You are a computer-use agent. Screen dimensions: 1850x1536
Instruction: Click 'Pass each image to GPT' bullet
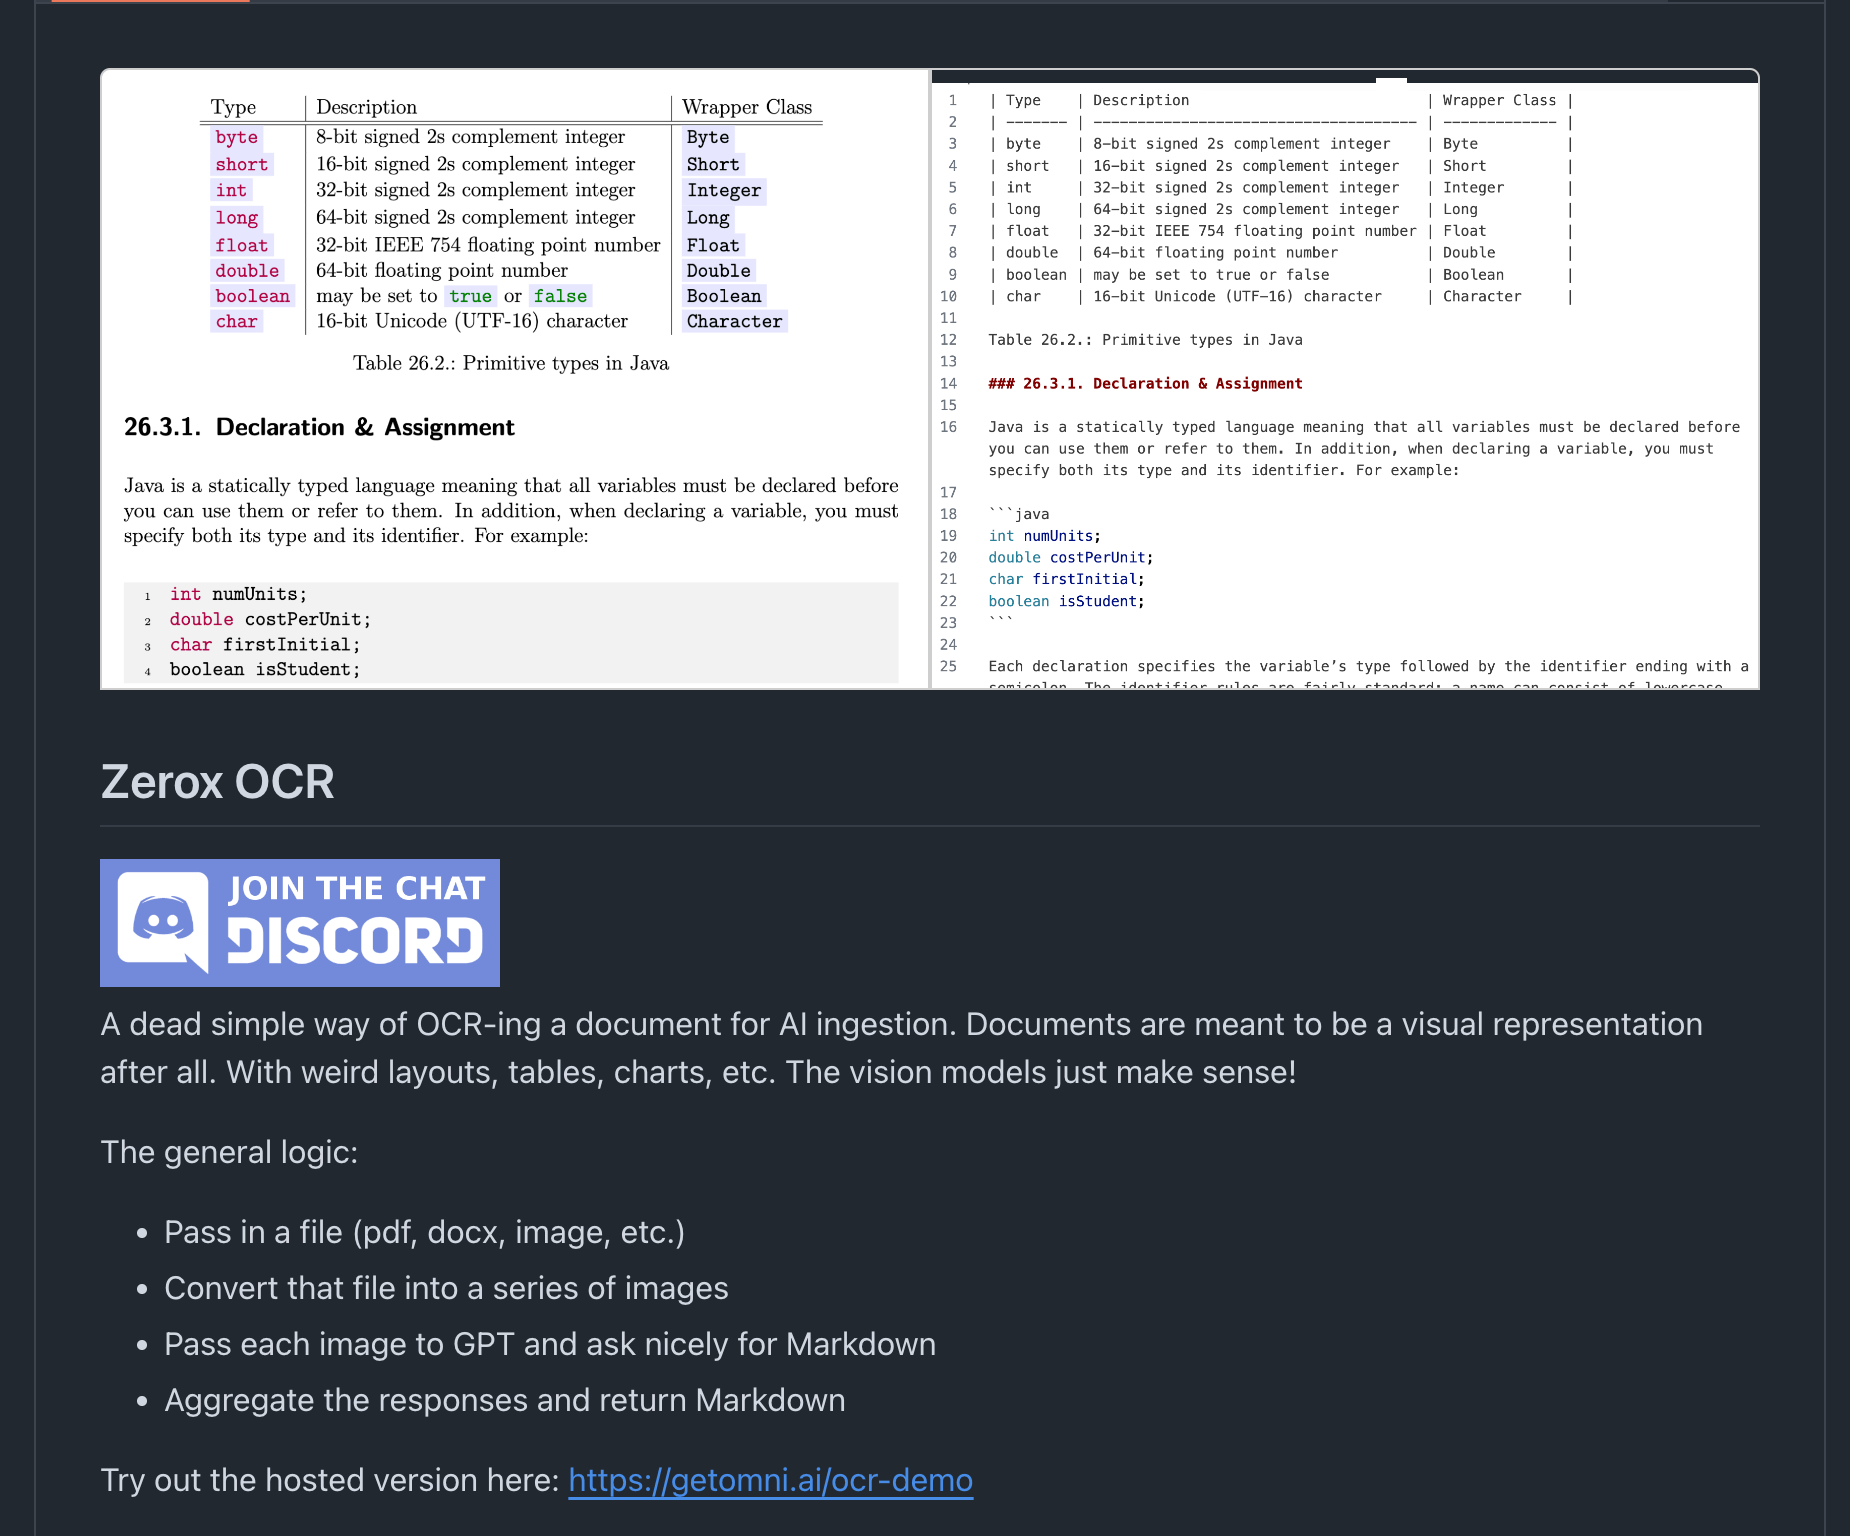coord(550,1344)
